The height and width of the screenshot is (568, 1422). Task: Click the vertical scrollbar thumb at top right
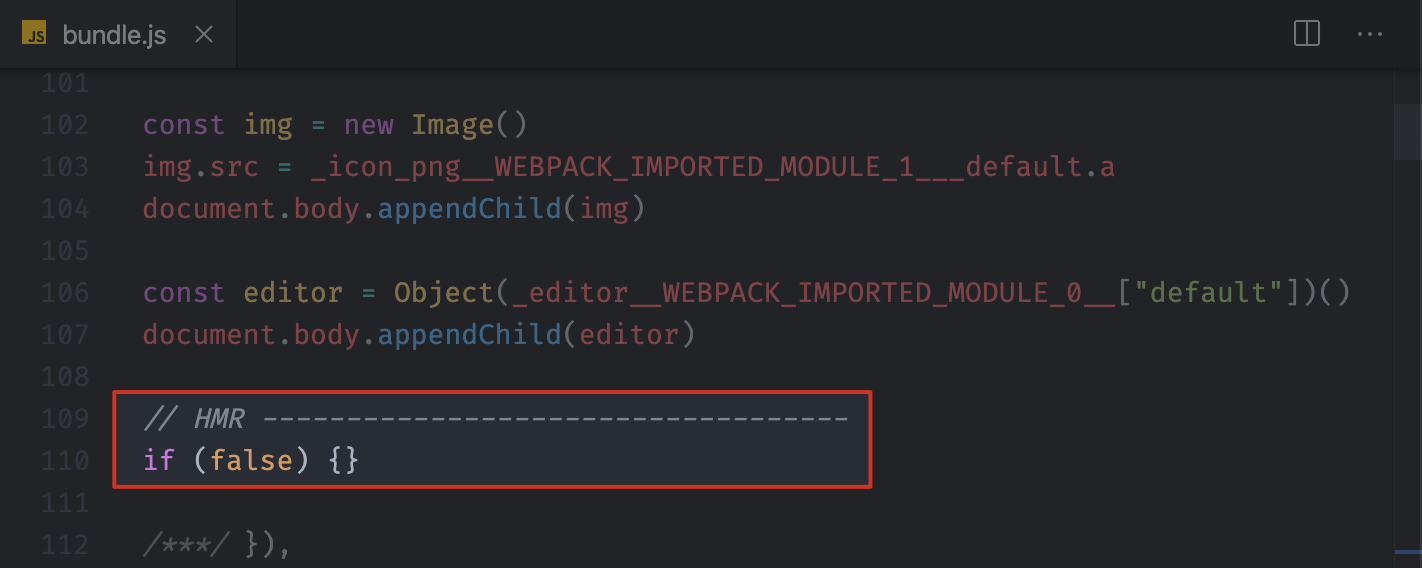pyautogui.click(x=1408, y=130)
